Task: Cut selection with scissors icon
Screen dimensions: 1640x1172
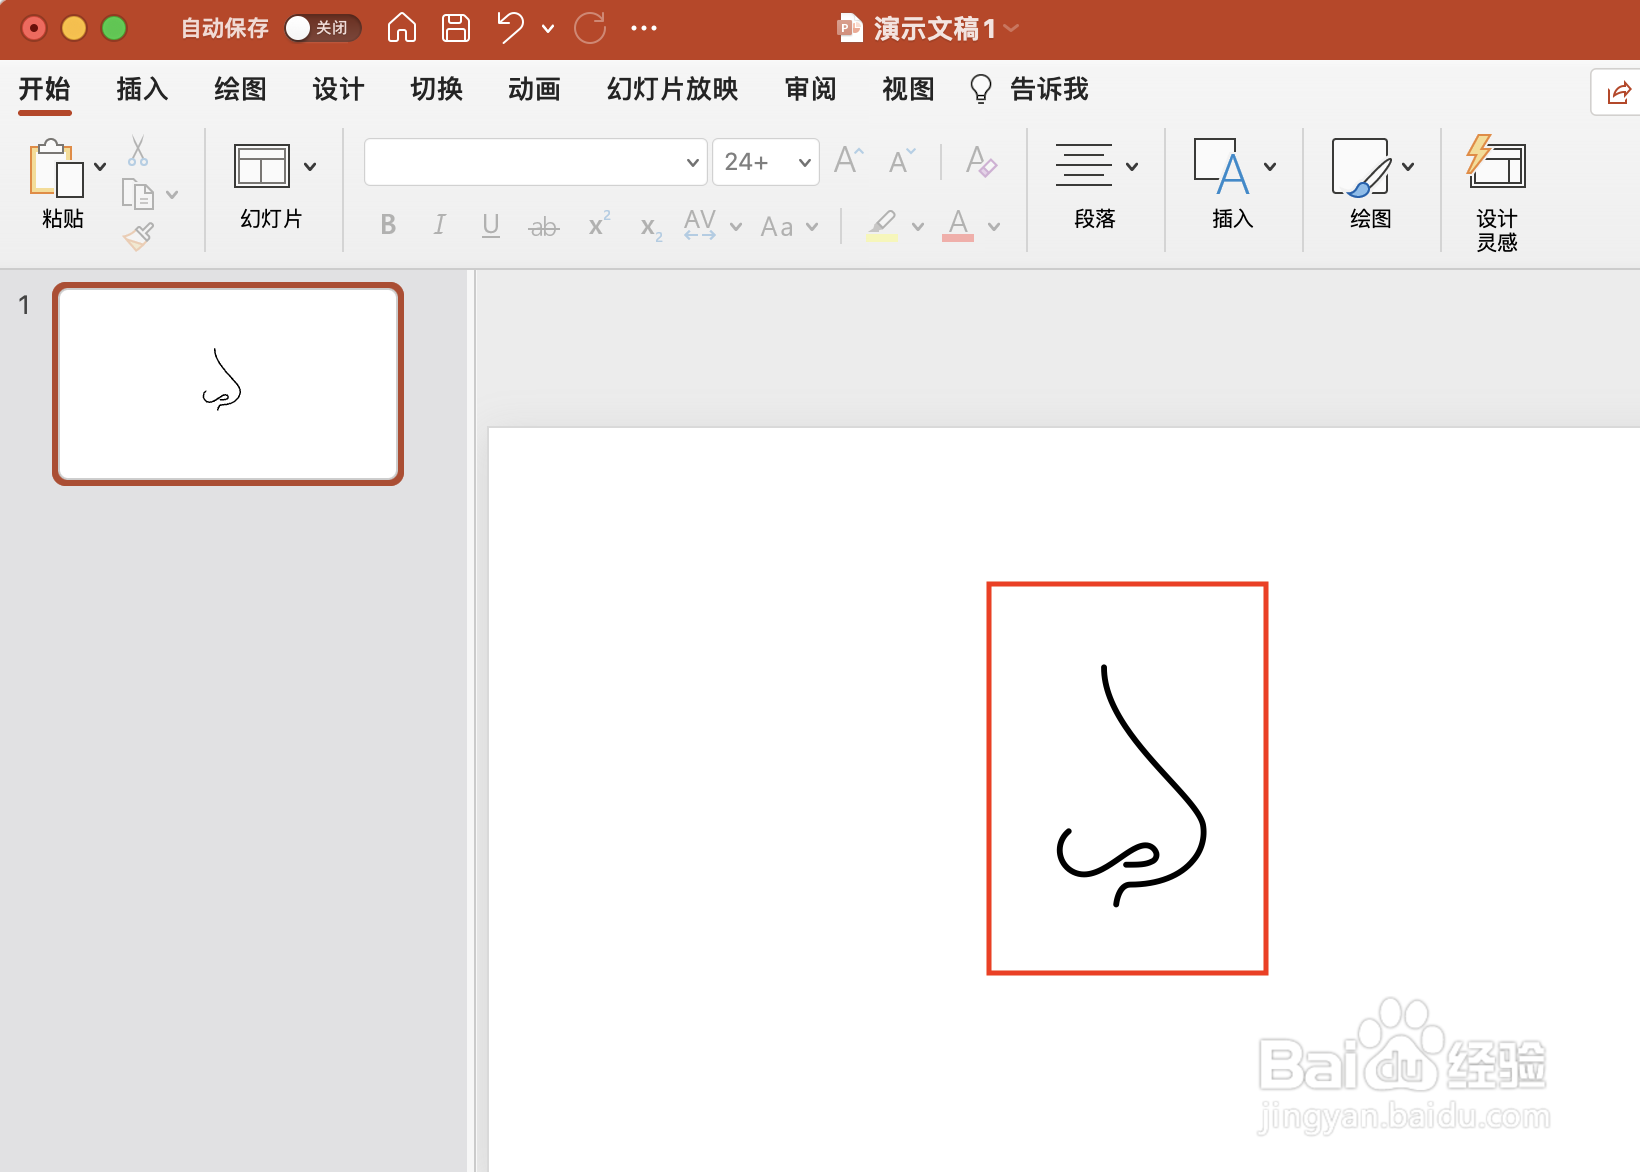Action: coord(138,151)
